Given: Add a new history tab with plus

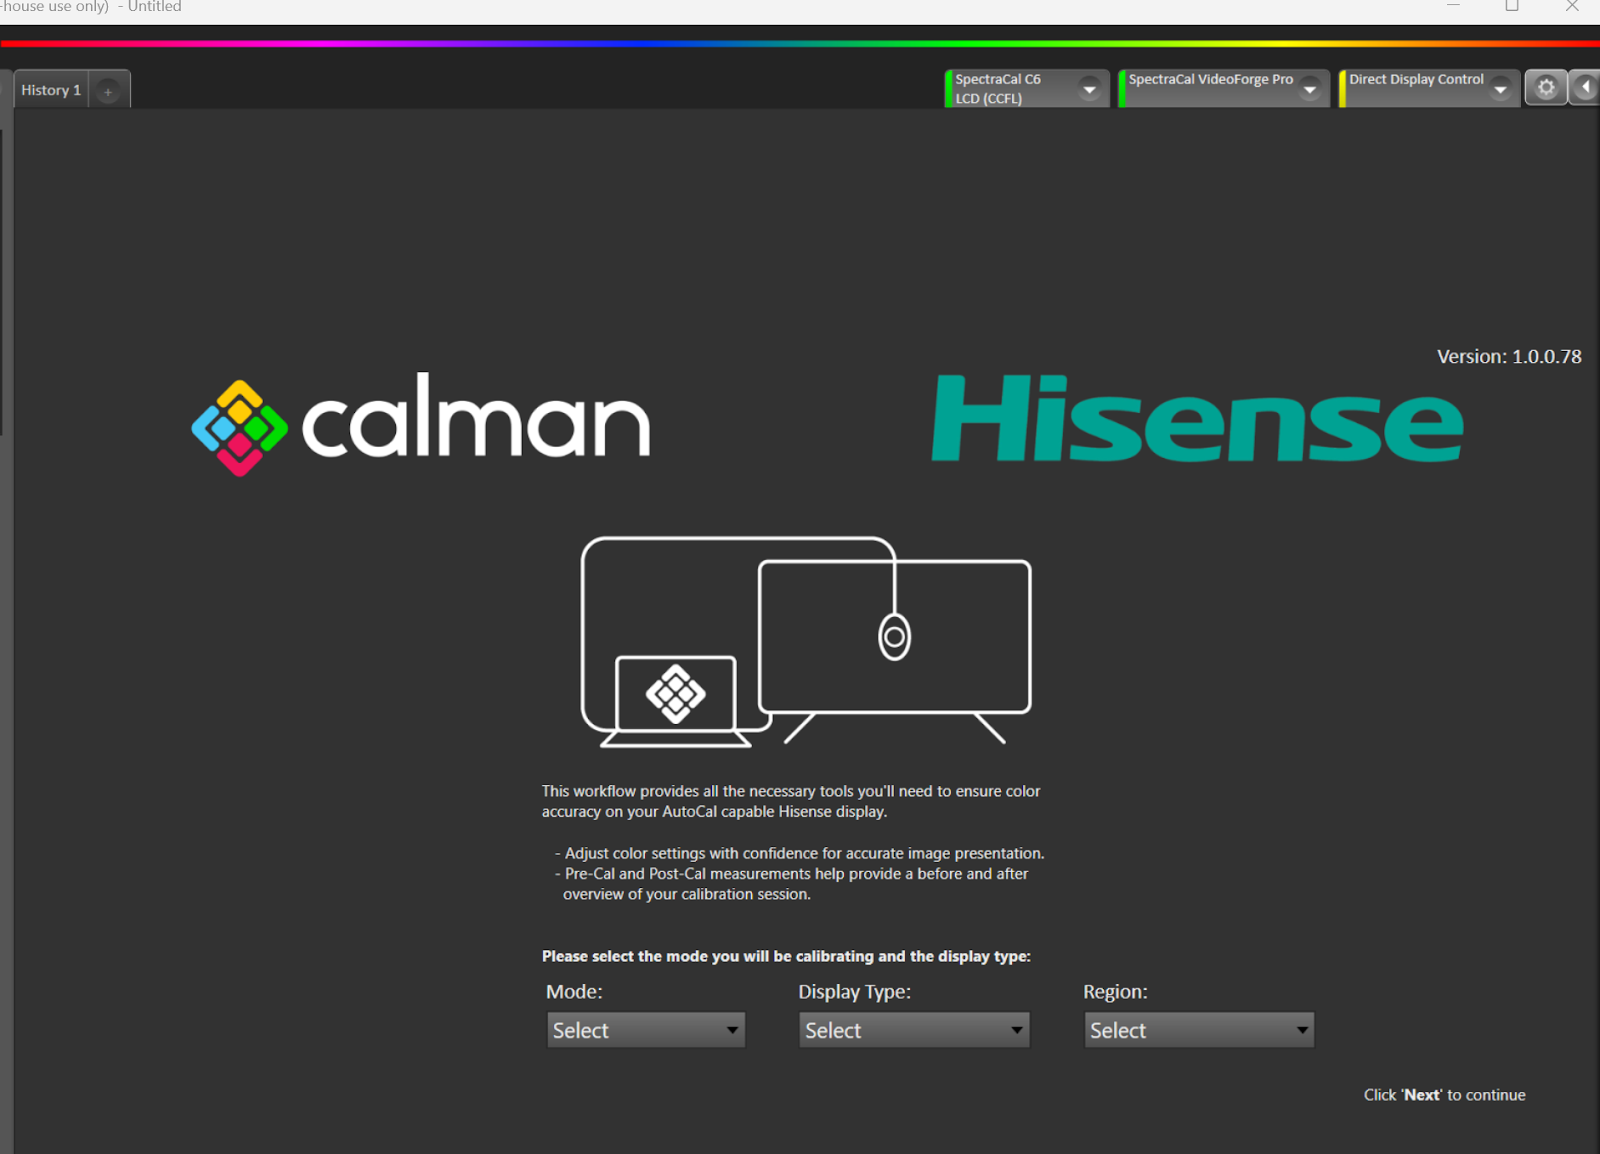Looking at the screenshot, I should coord(108,91).
